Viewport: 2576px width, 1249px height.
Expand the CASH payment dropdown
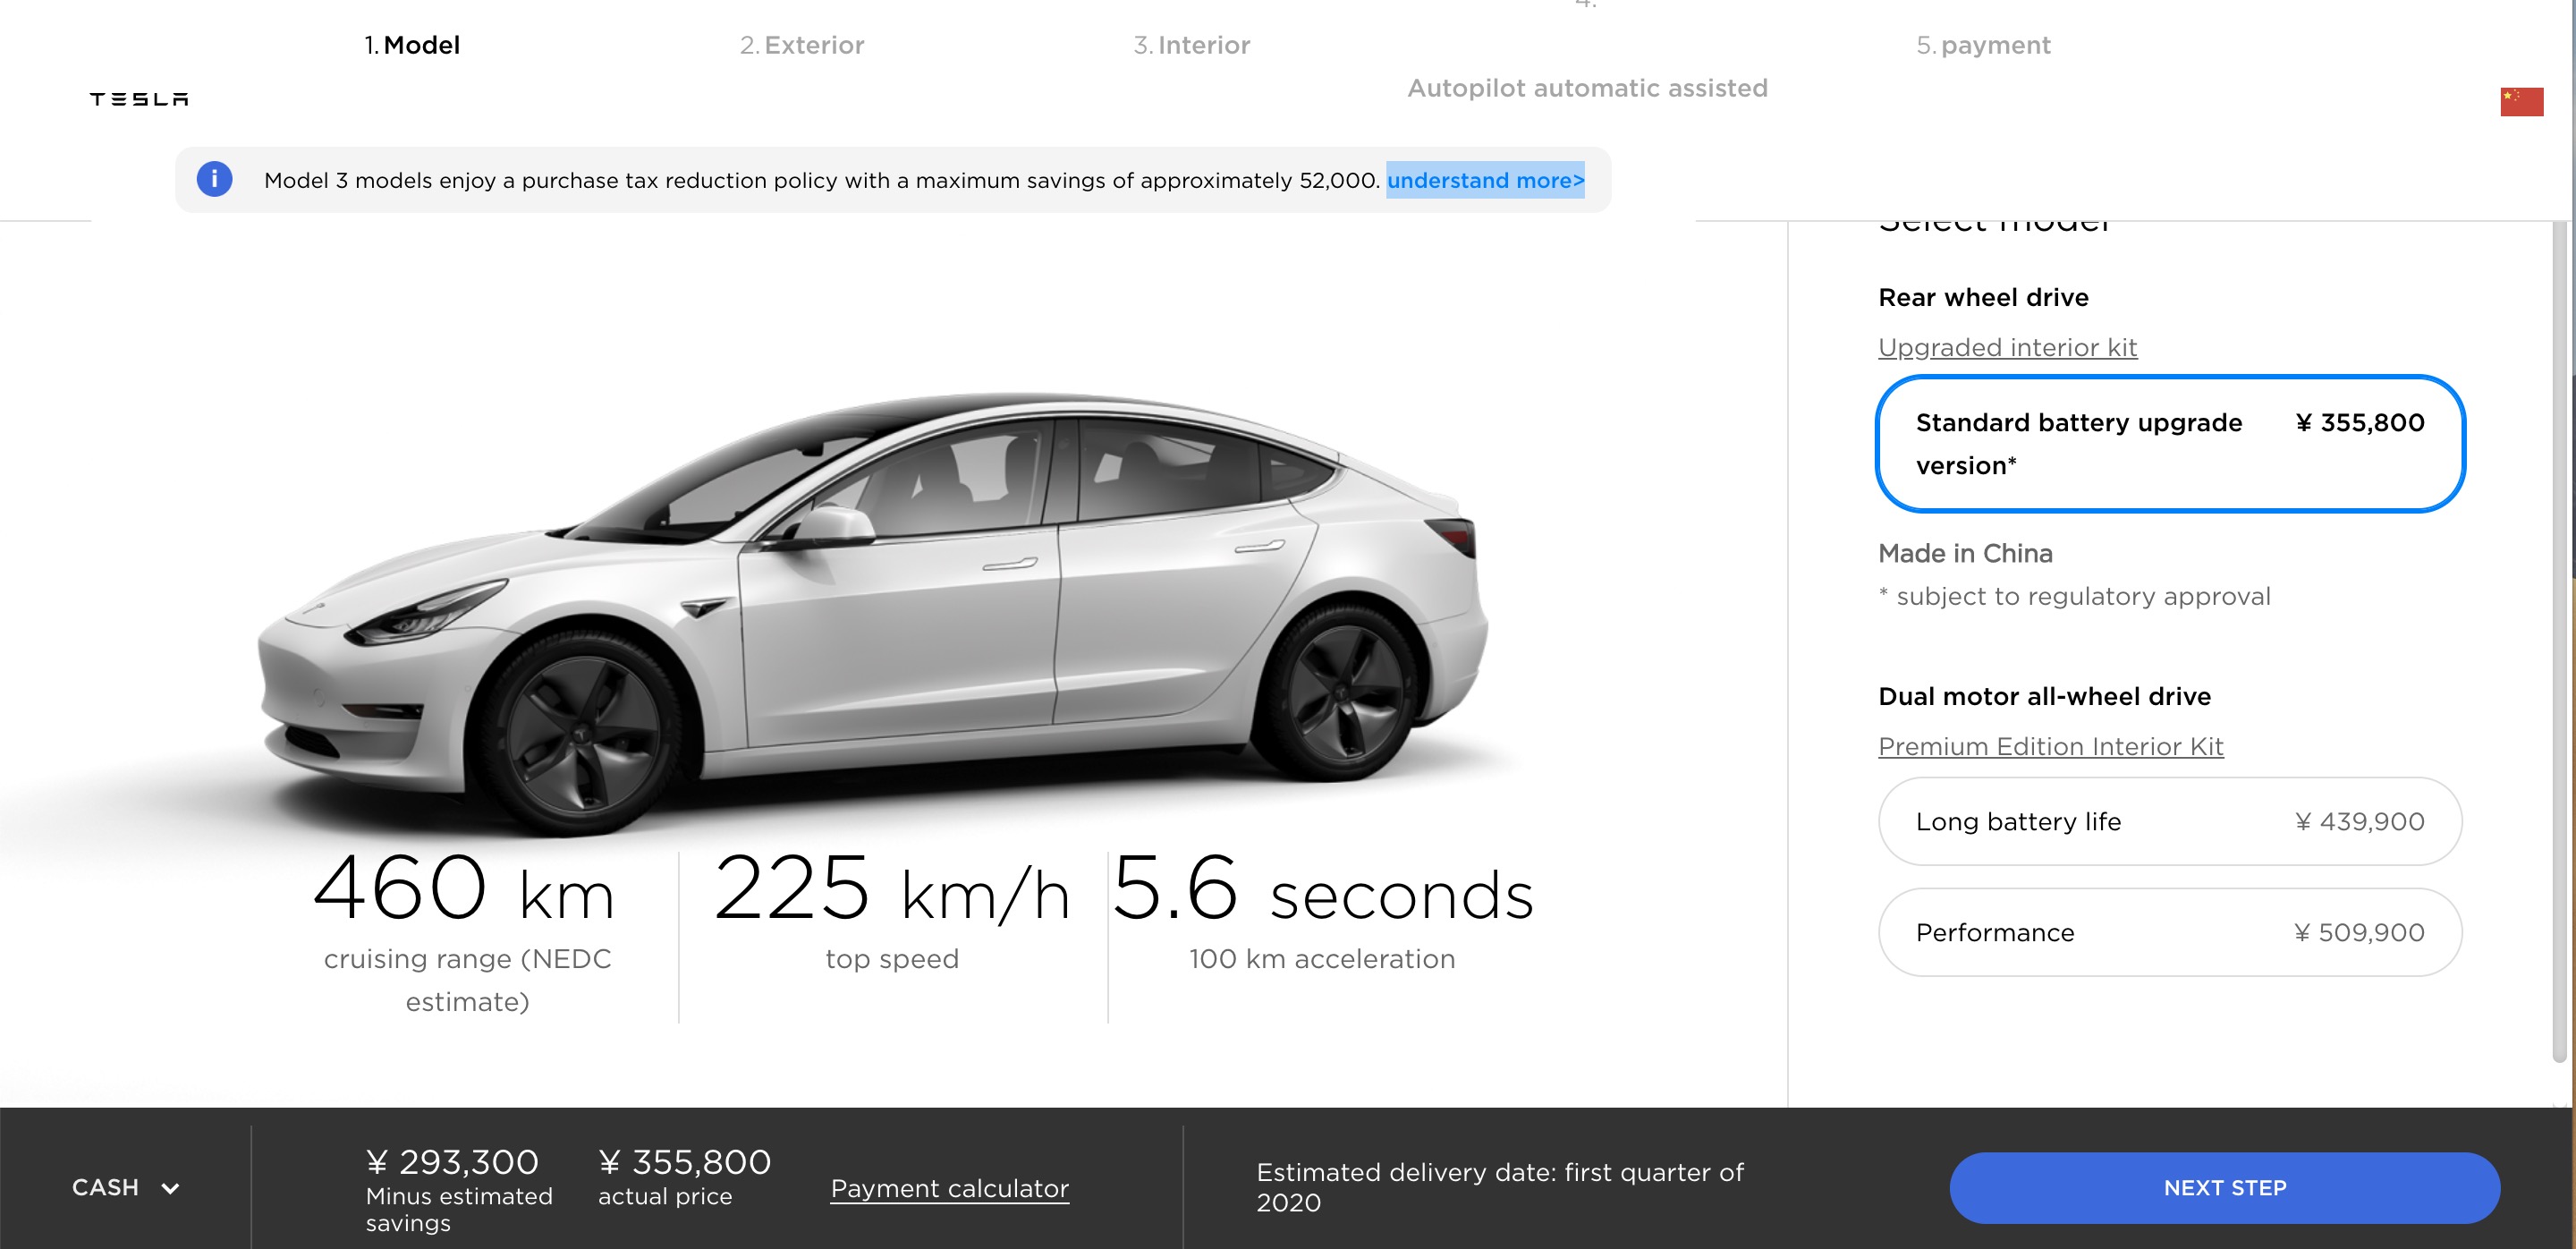click(x=125, y=1186)
